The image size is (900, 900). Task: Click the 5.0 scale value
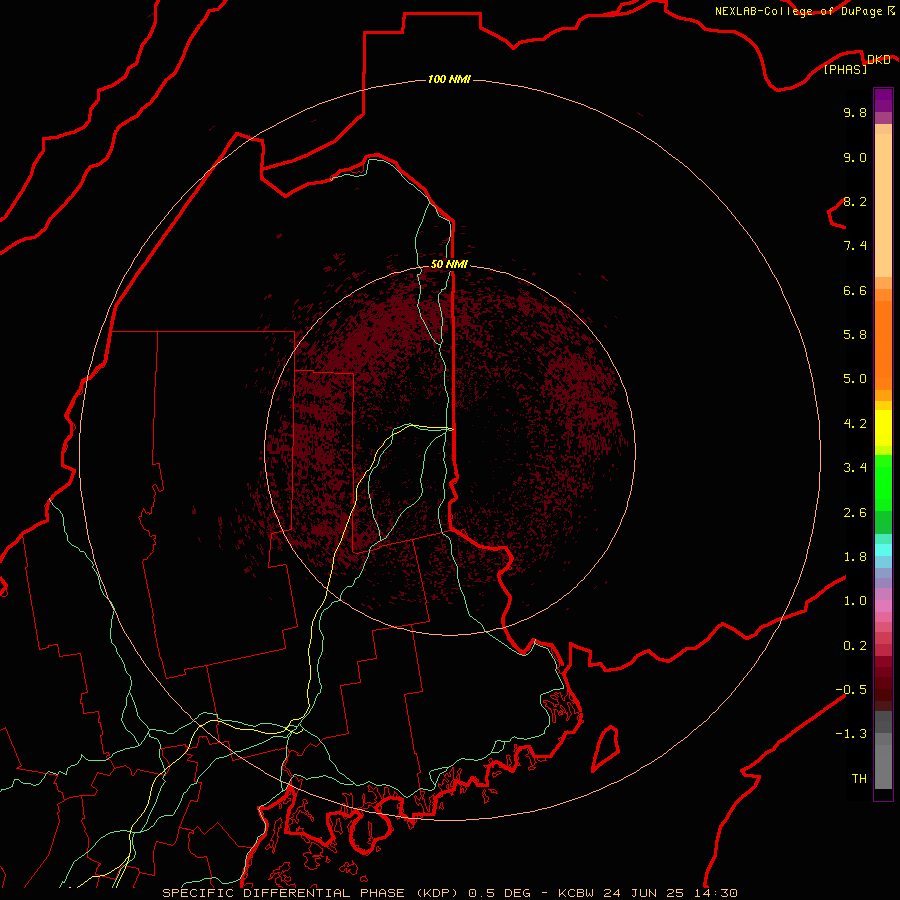point(855,379)
